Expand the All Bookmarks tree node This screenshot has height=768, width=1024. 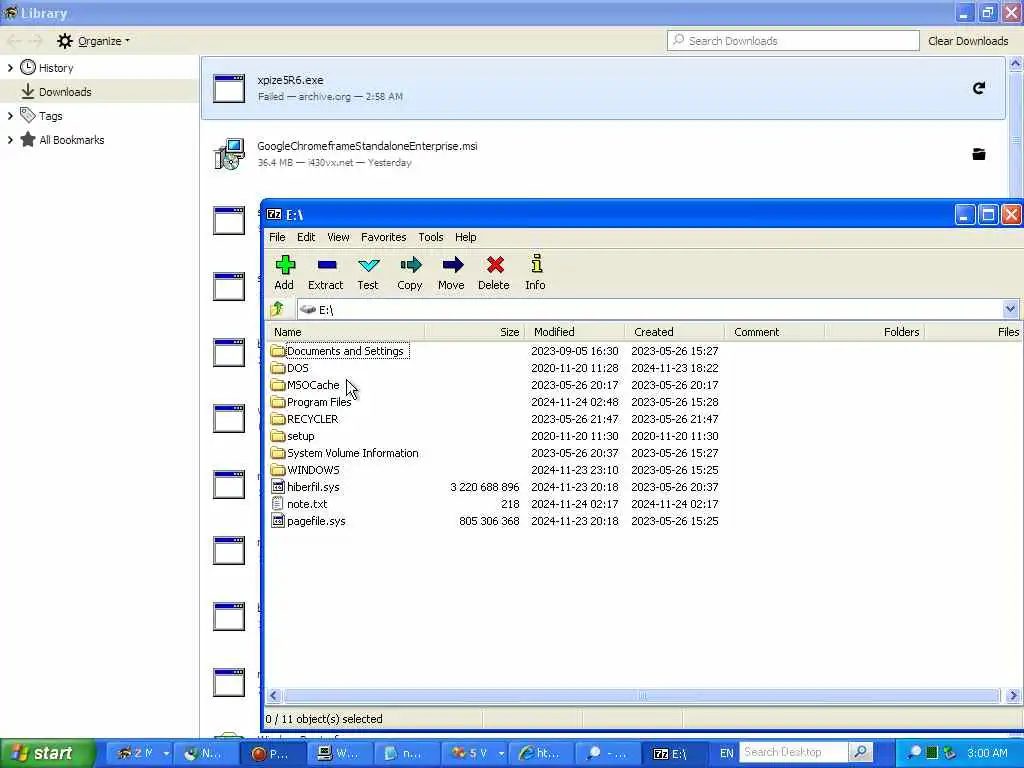click(10, 140)
